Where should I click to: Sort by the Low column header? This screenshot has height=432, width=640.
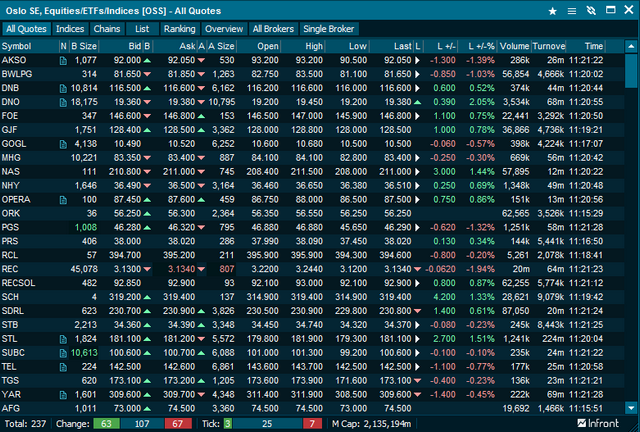click(347, 46)
